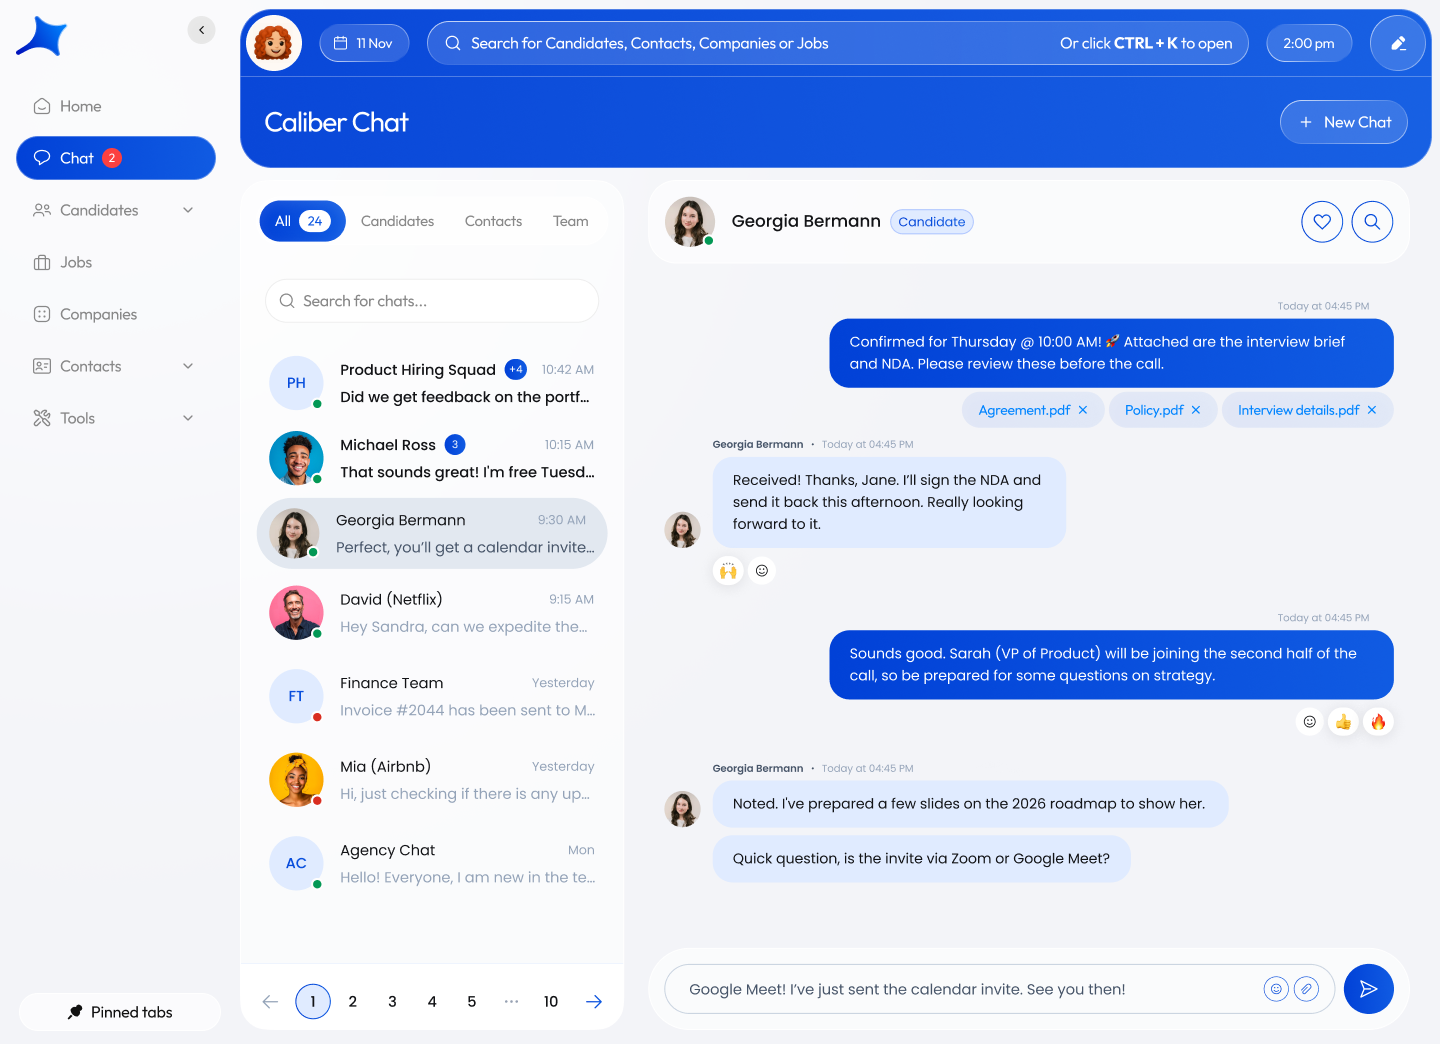Remove the Interview details.pdf attachment
The width and height of the screenshot is (1440, 1044).
pyautogui.click(x=1372, y=410)
